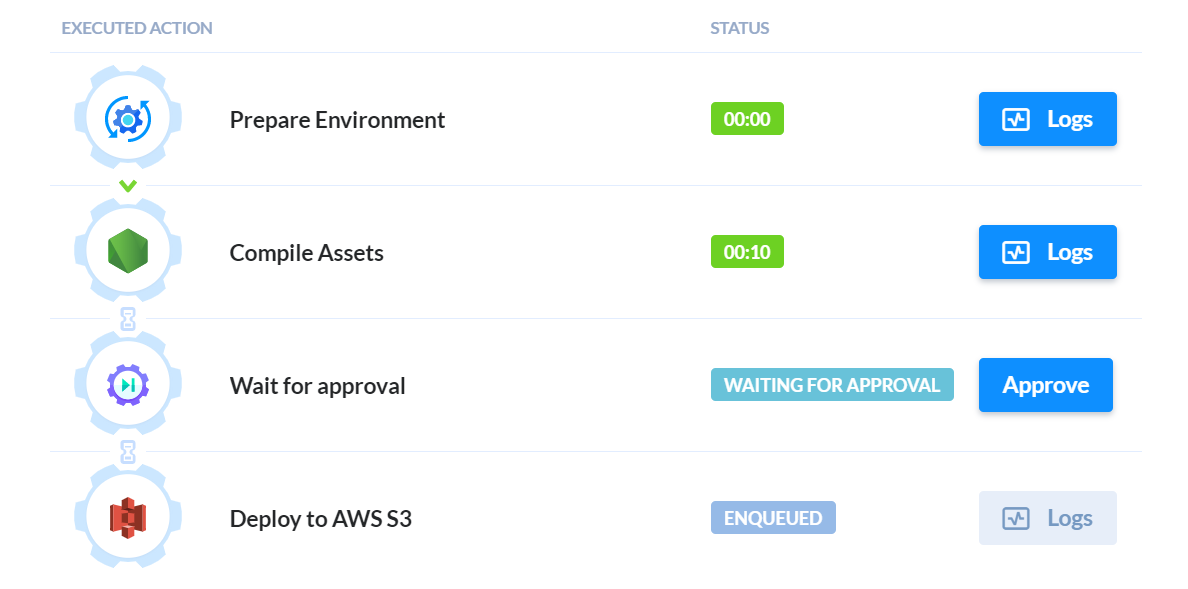This screenshot has width=1188, height=589.
Task: Click the Prepare Environment gear icon
Action: (x=128, y=119)
